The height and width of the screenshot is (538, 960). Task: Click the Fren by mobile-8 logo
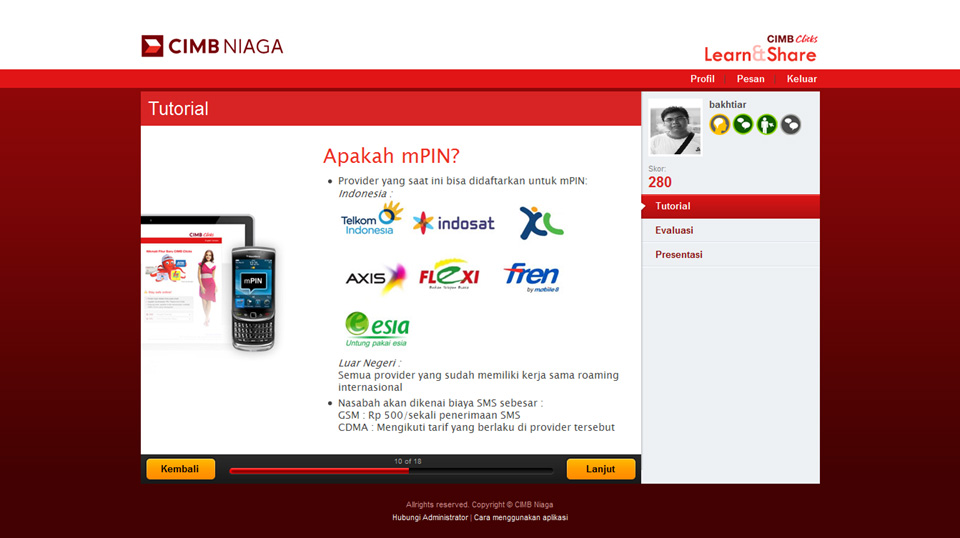pyautogui.click(x=531, y=277)
